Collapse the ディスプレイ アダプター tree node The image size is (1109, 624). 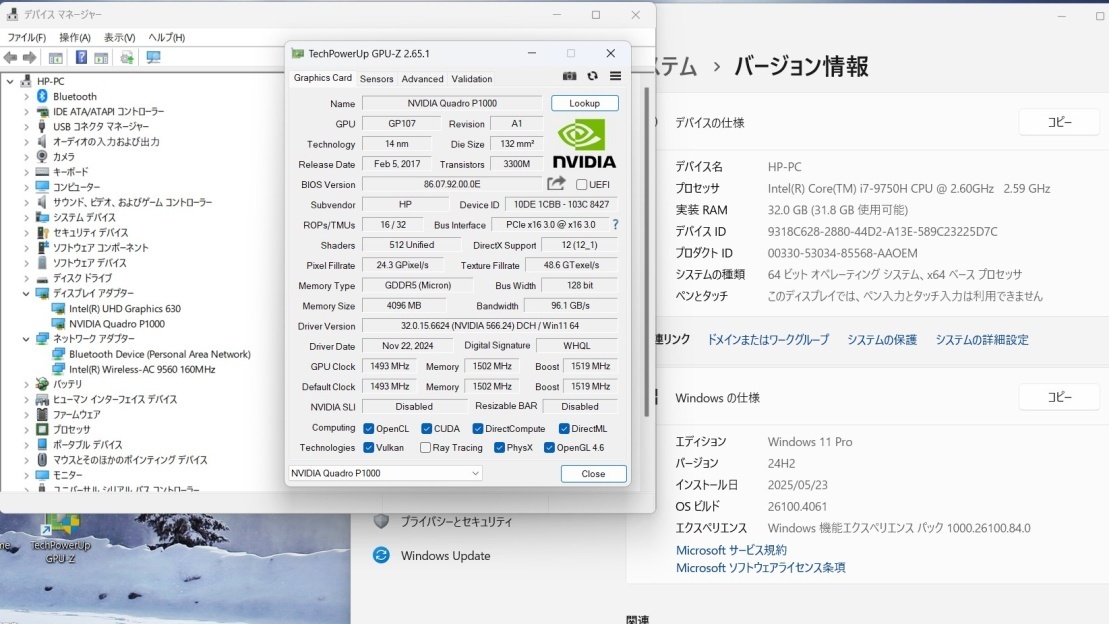27,294
